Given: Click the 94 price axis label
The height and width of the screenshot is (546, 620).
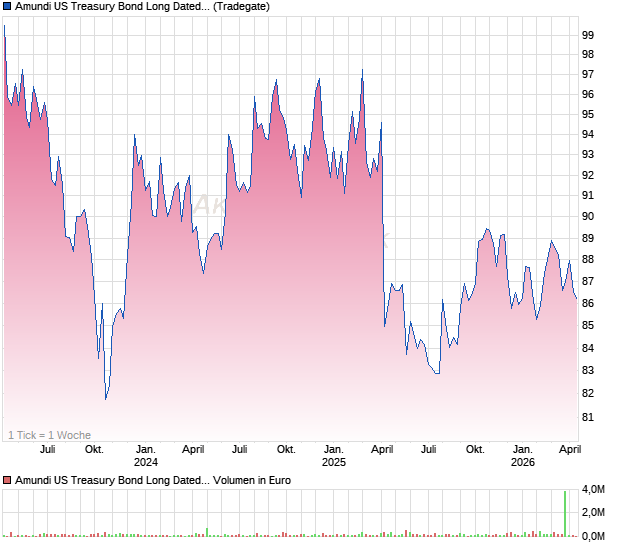Looking at the screenshot, I should [x=588, y=134].
